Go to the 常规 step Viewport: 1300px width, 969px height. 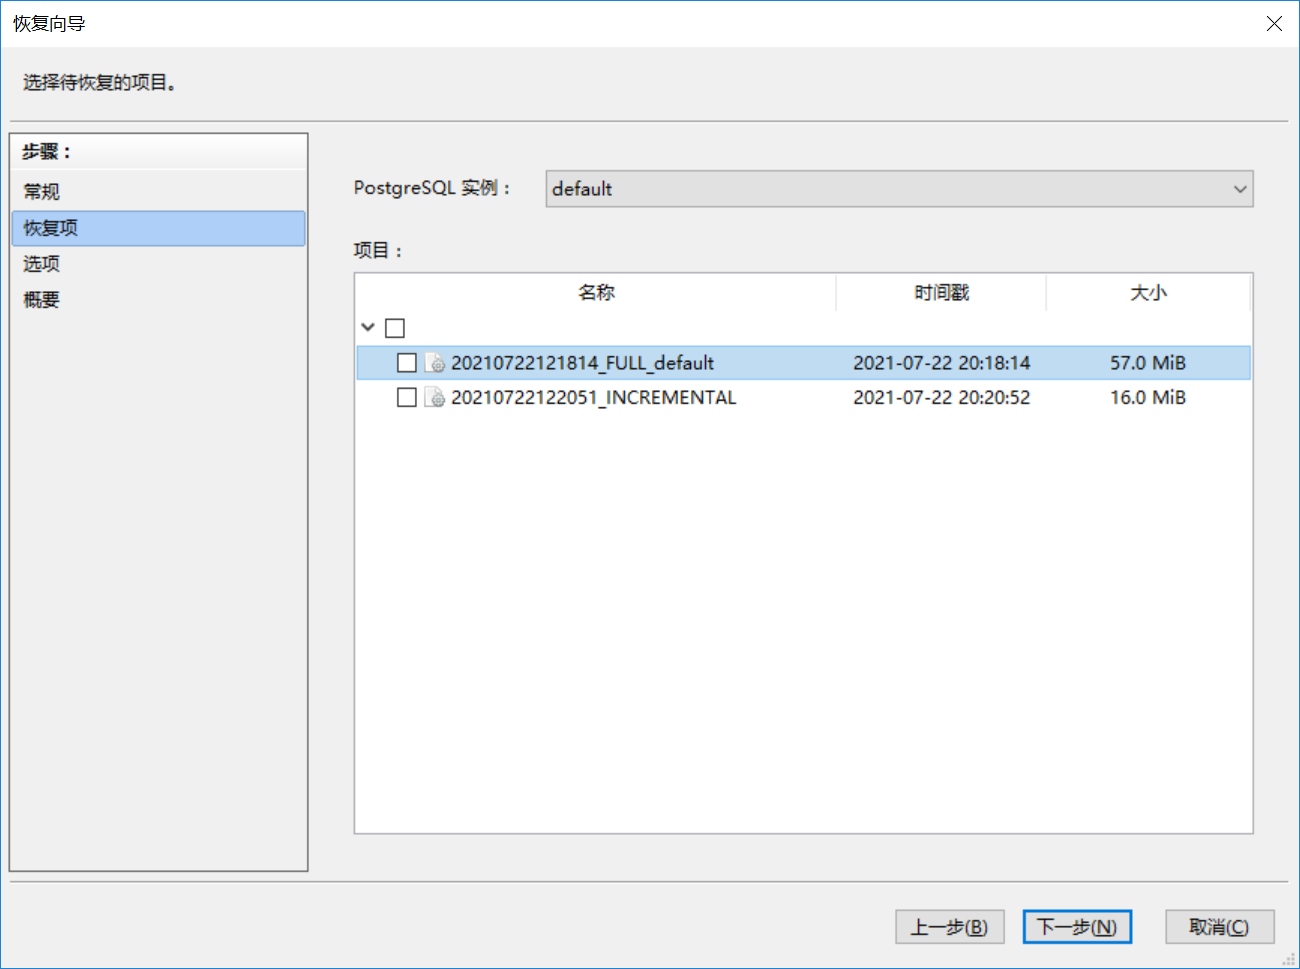click(x=42, y=191)
